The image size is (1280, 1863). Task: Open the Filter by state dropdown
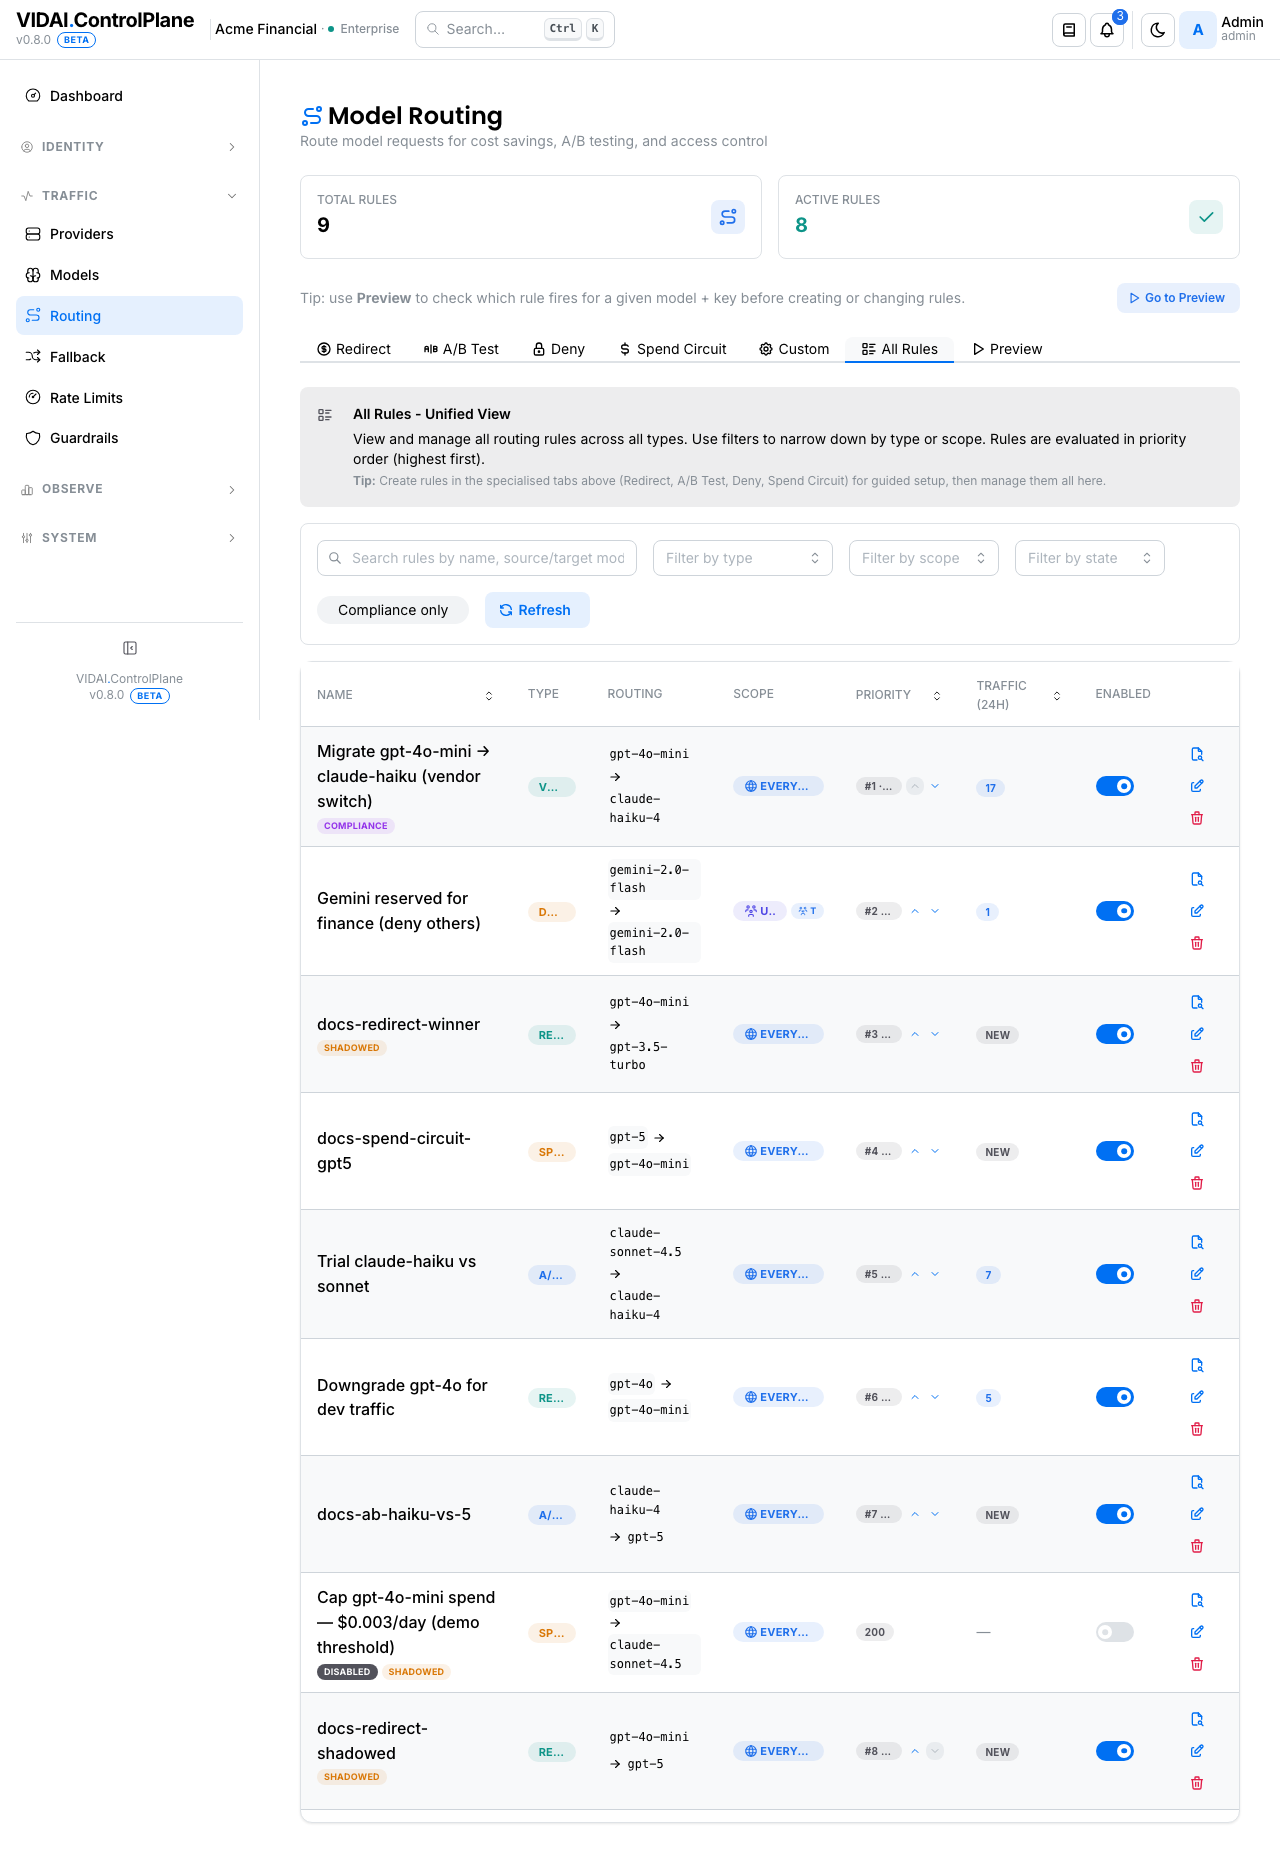pyautogui.click(x=1090, y=558)
